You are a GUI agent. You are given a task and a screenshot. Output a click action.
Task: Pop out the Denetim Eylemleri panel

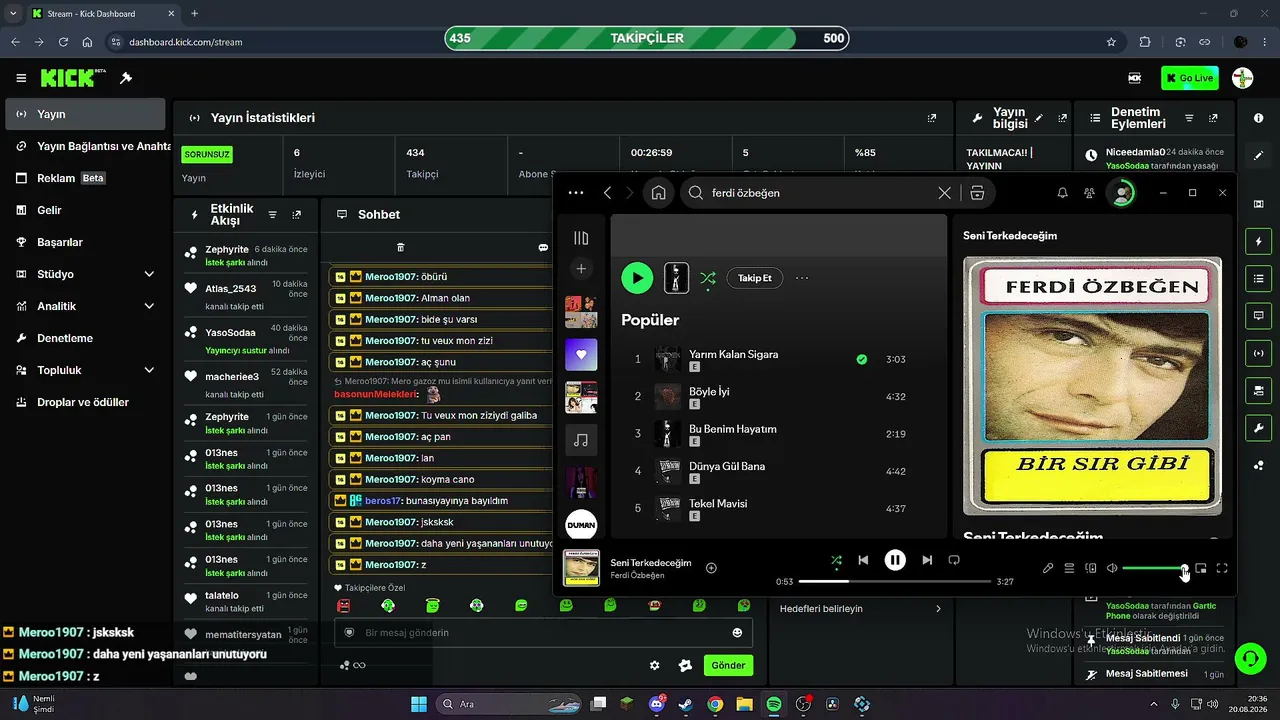tap(1213, 118)
